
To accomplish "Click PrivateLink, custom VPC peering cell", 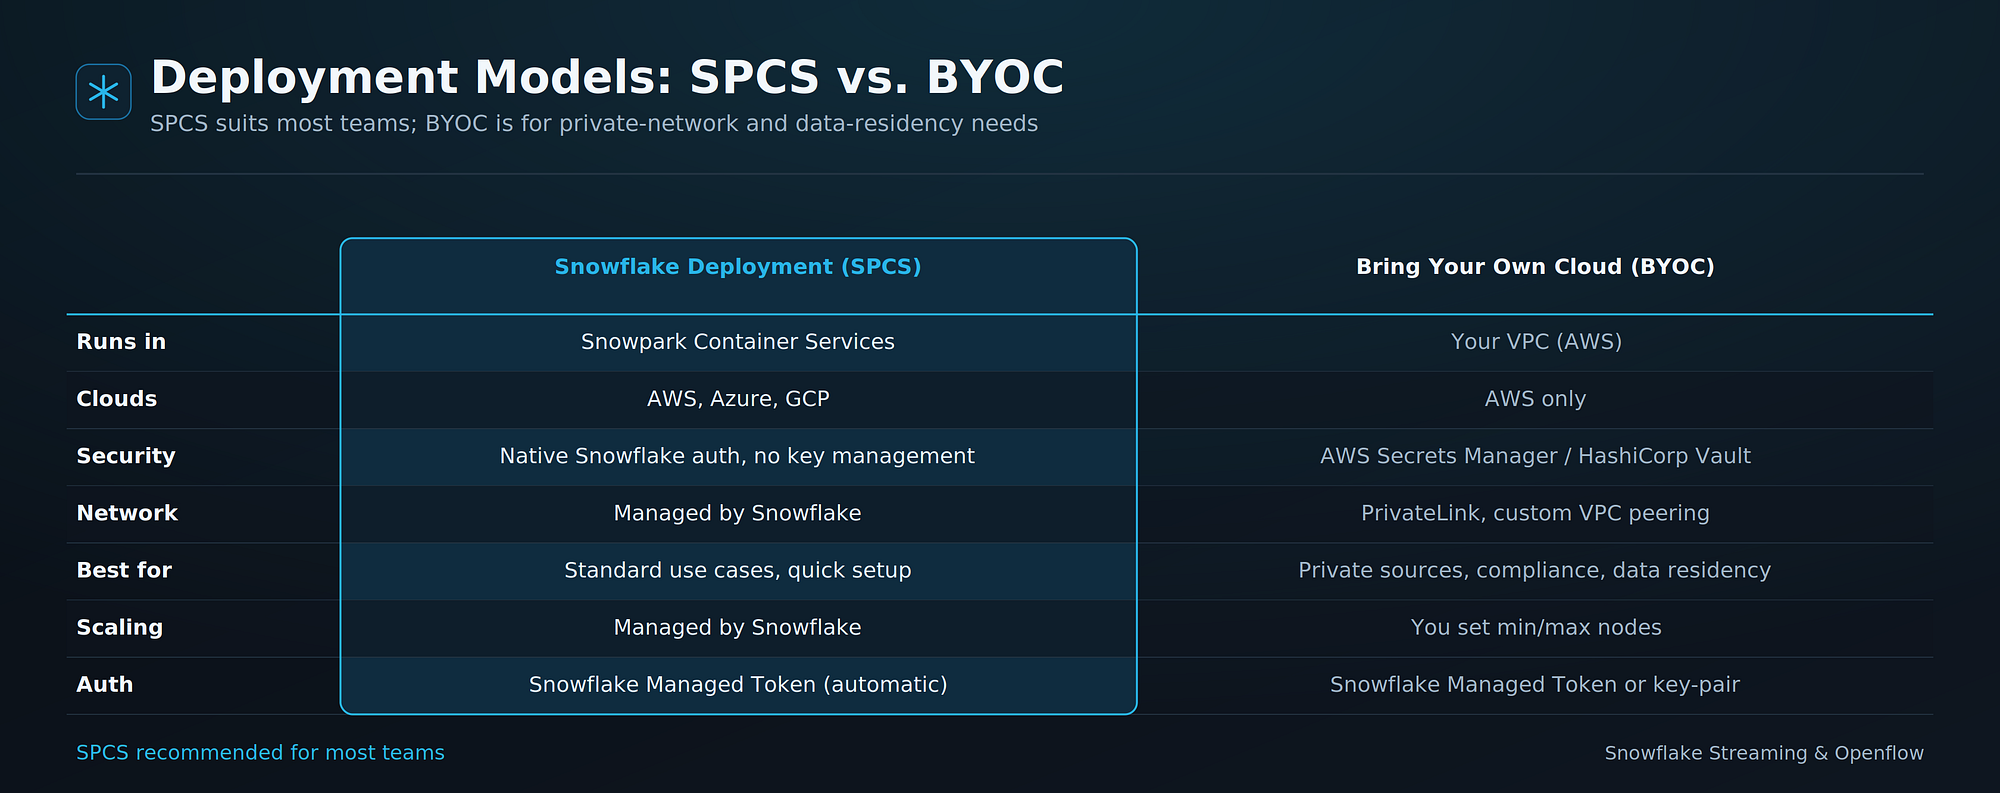I will click(x=1535, y=513).
